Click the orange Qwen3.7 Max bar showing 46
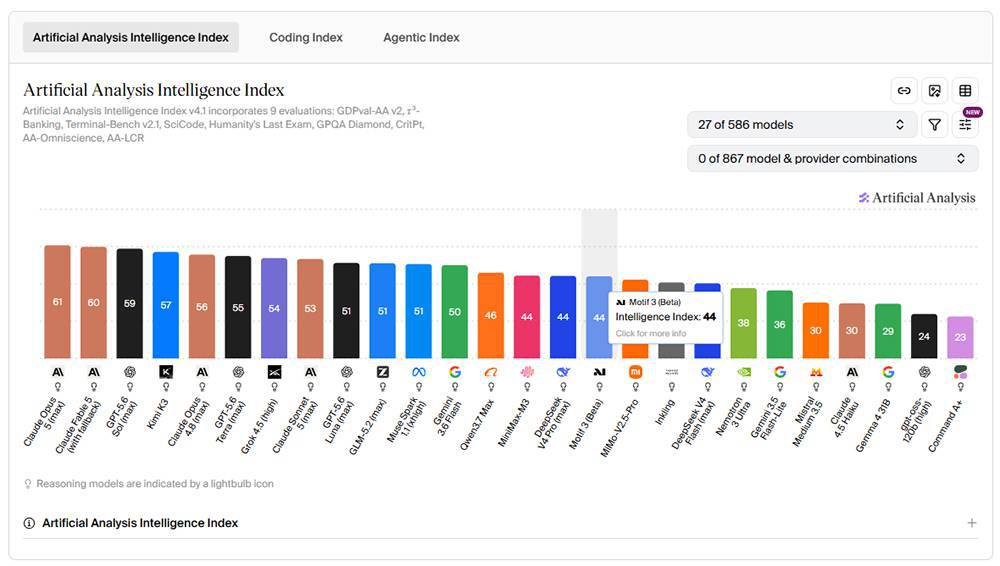The image size is (1000, 566). coord(490,315)
